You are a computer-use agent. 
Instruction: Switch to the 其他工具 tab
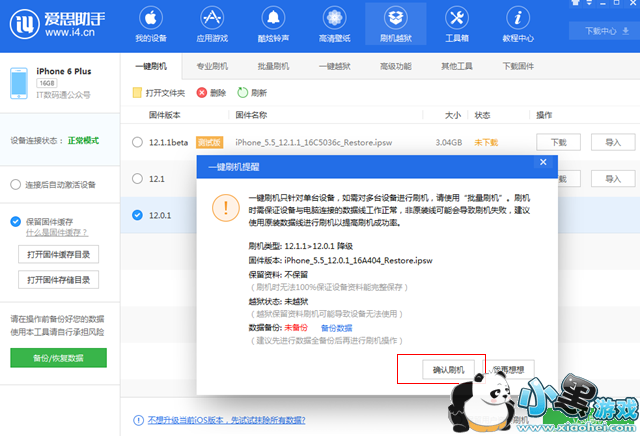(x=457, y=66)
